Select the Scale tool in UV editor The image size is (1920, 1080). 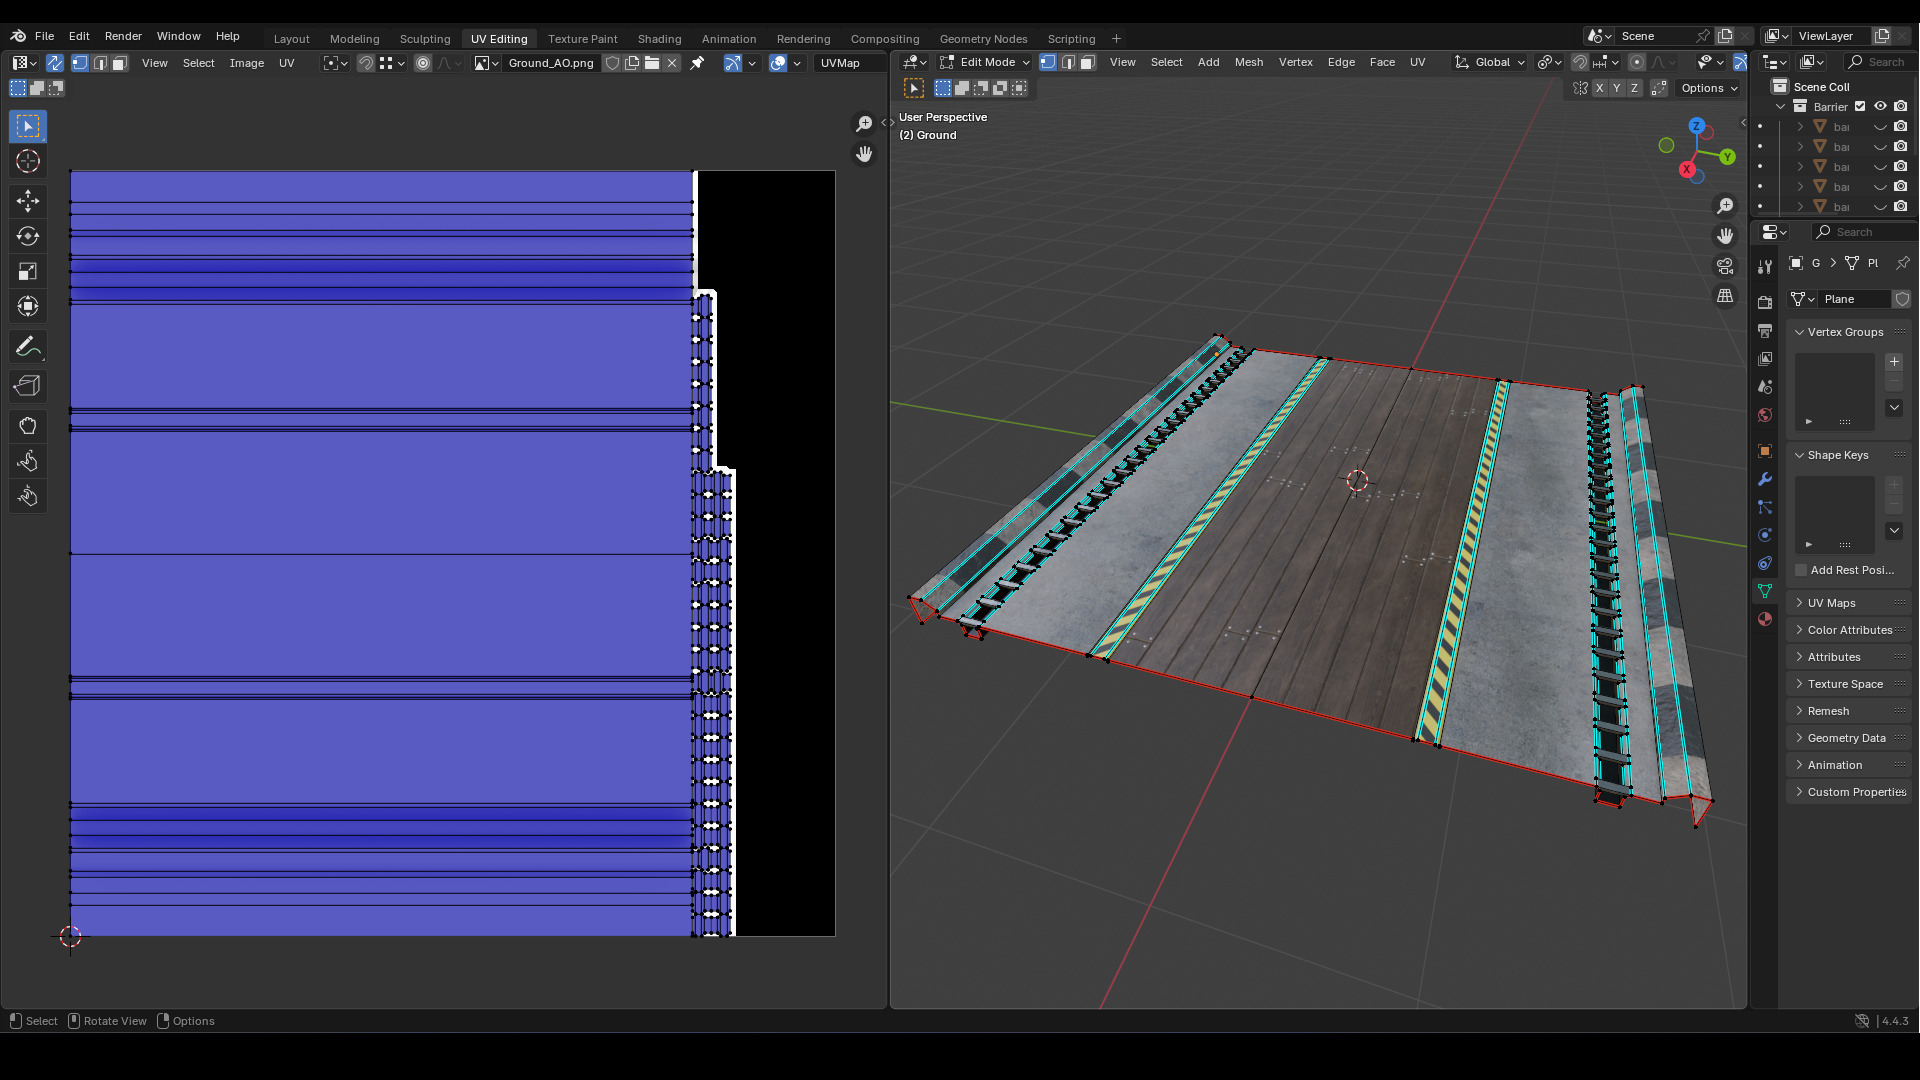(x=28, y=271)
